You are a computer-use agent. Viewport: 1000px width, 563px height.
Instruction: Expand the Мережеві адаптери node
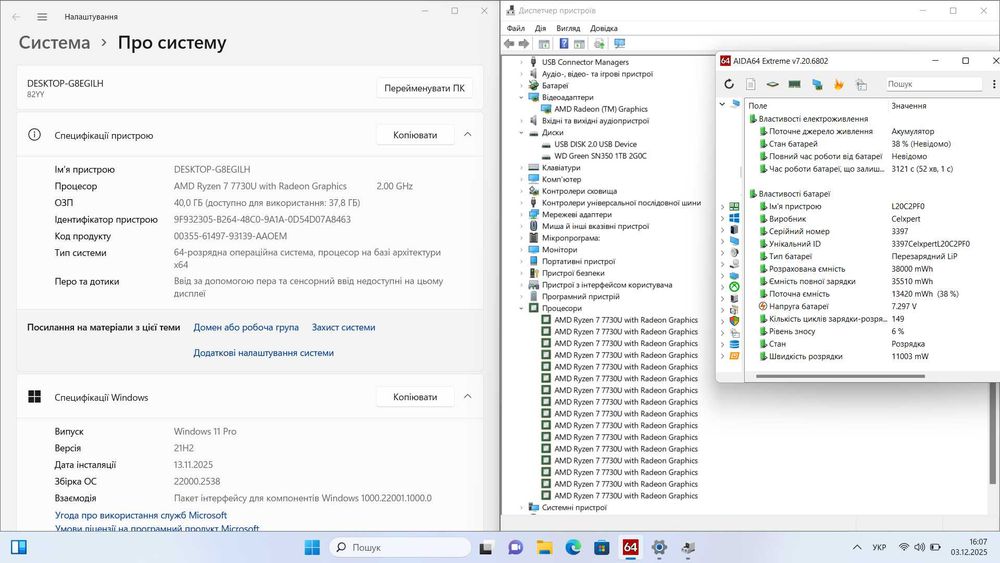coord(522,215)
